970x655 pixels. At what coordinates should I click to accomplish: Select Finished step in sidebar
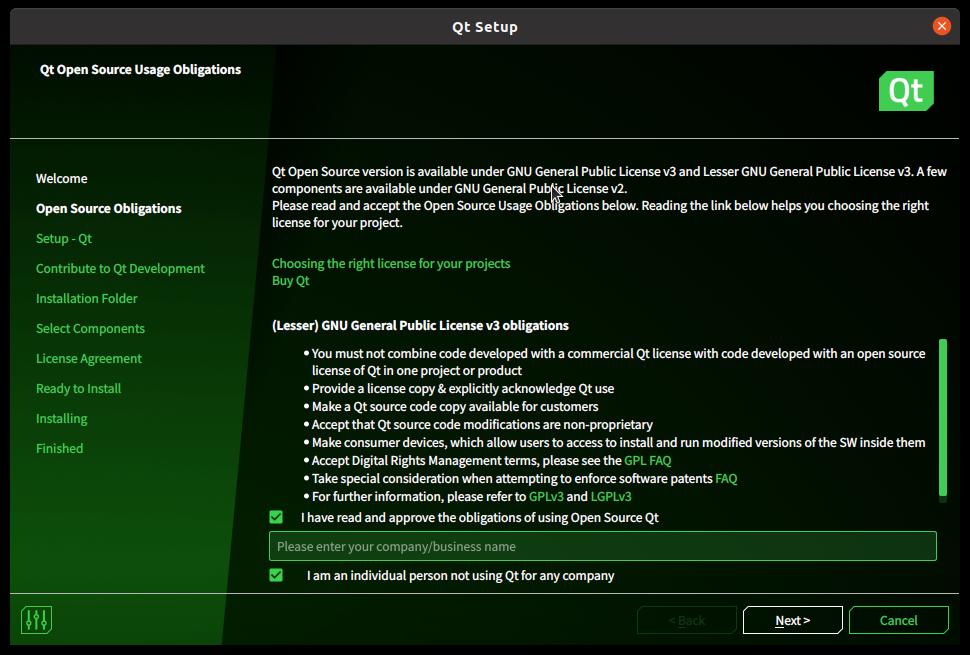tap(59, 448)
